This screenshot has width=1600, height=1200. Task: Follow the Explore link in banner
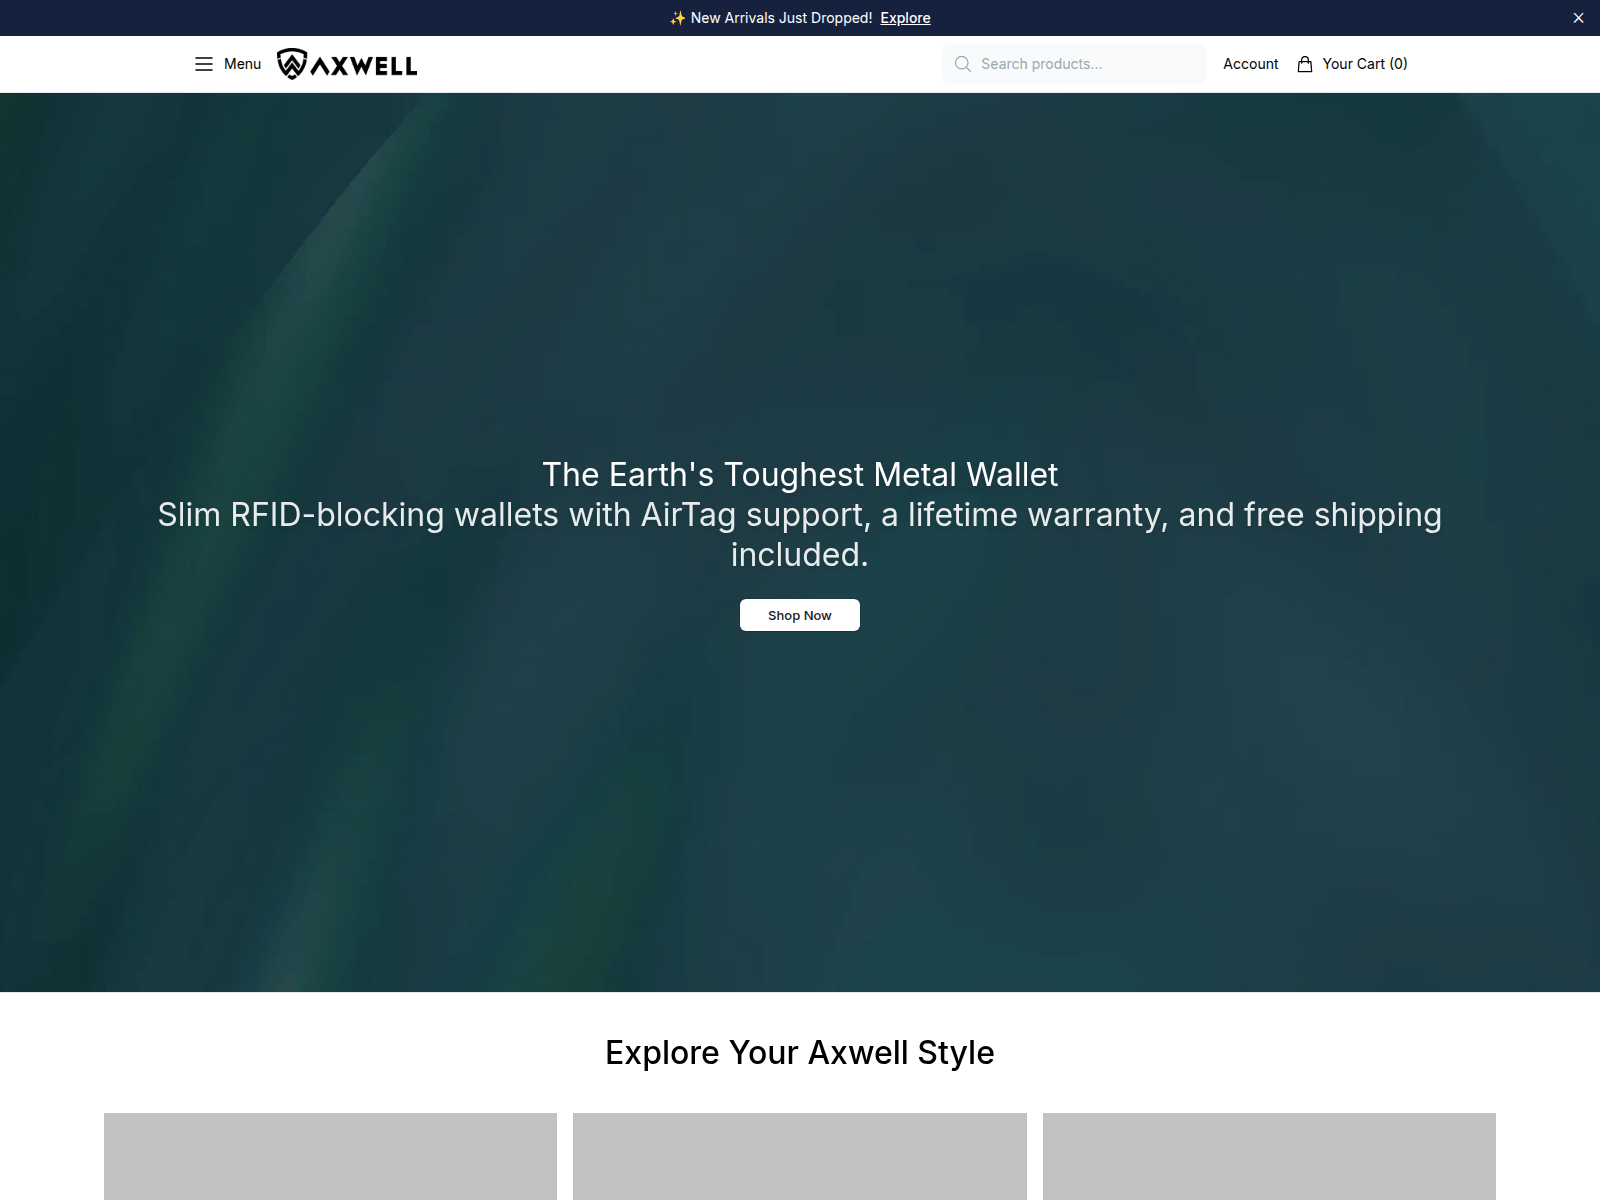pyautogui.click(x=905, y=18)
